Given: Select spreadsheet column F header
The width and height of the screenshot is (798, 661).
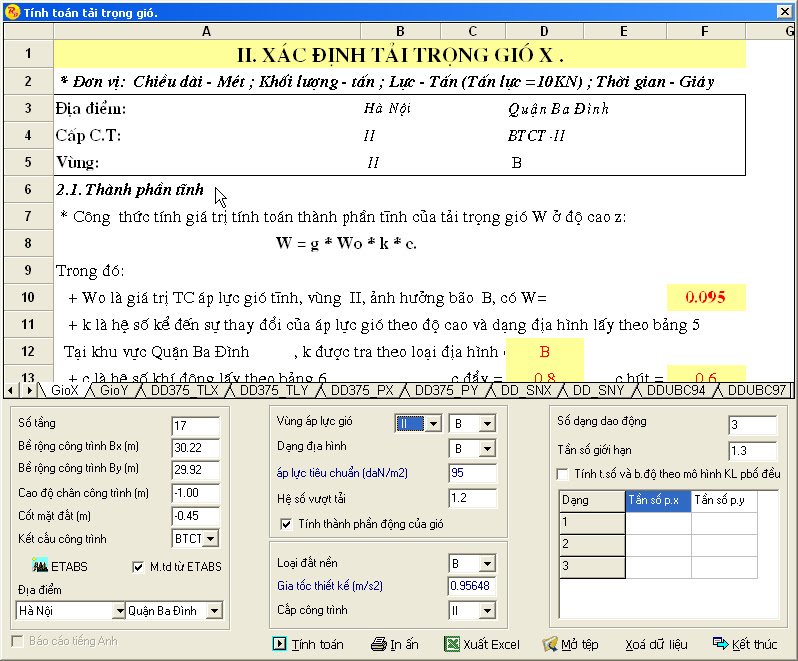Looking at the screenshot, I should (705, 32).
